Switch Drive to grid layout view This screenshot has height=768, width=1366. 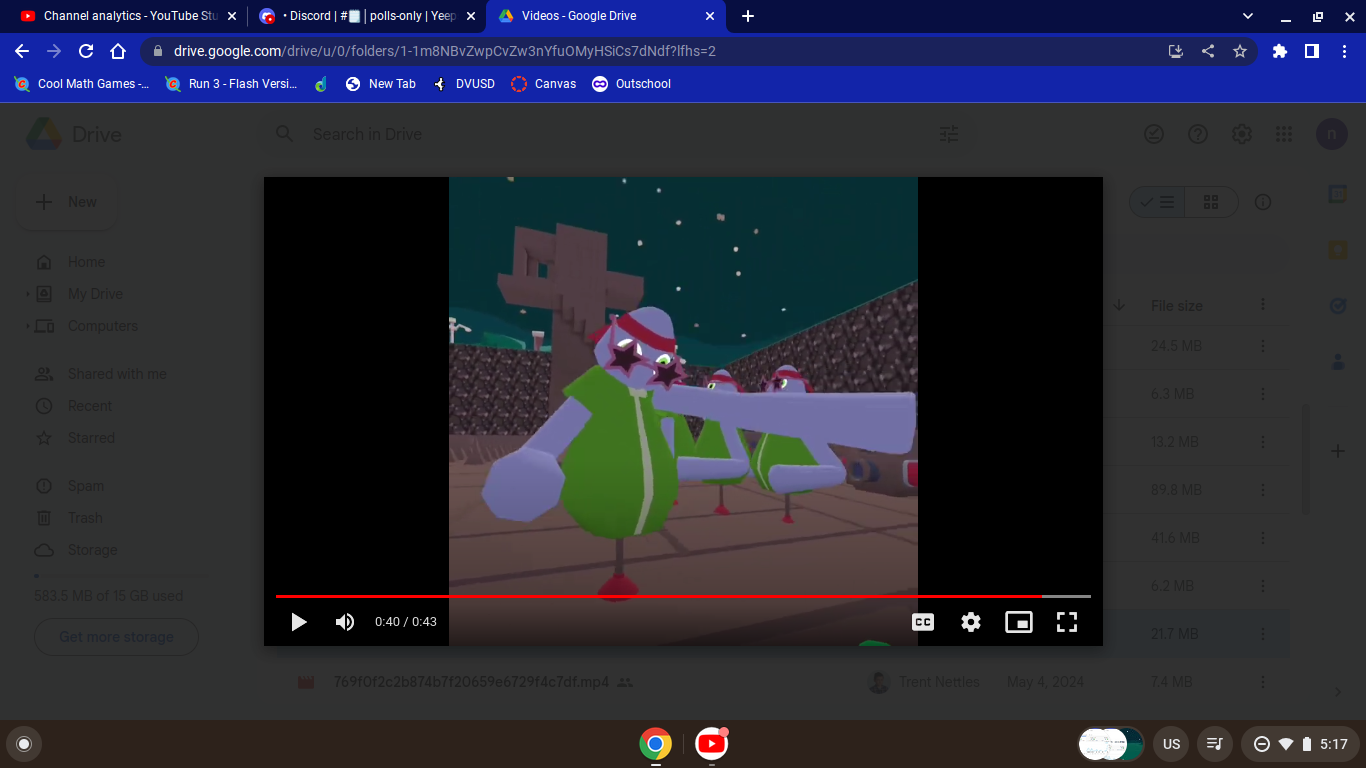coord(1212,202)
